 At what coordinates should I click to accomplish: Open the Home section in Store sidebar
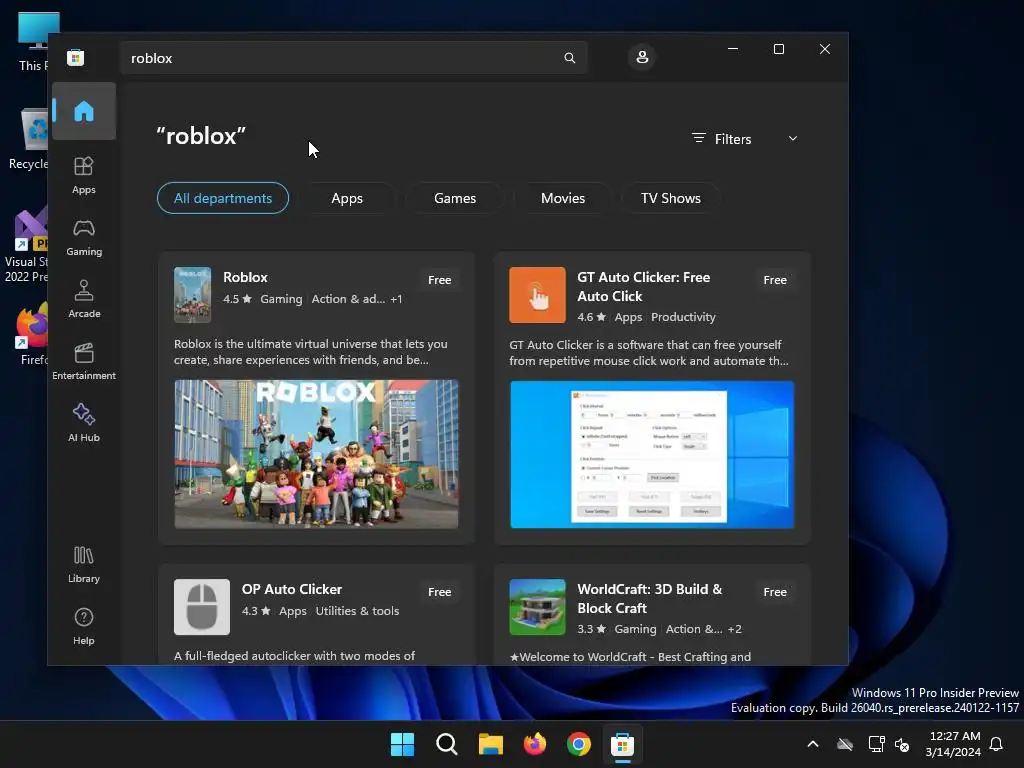point(84,111)
